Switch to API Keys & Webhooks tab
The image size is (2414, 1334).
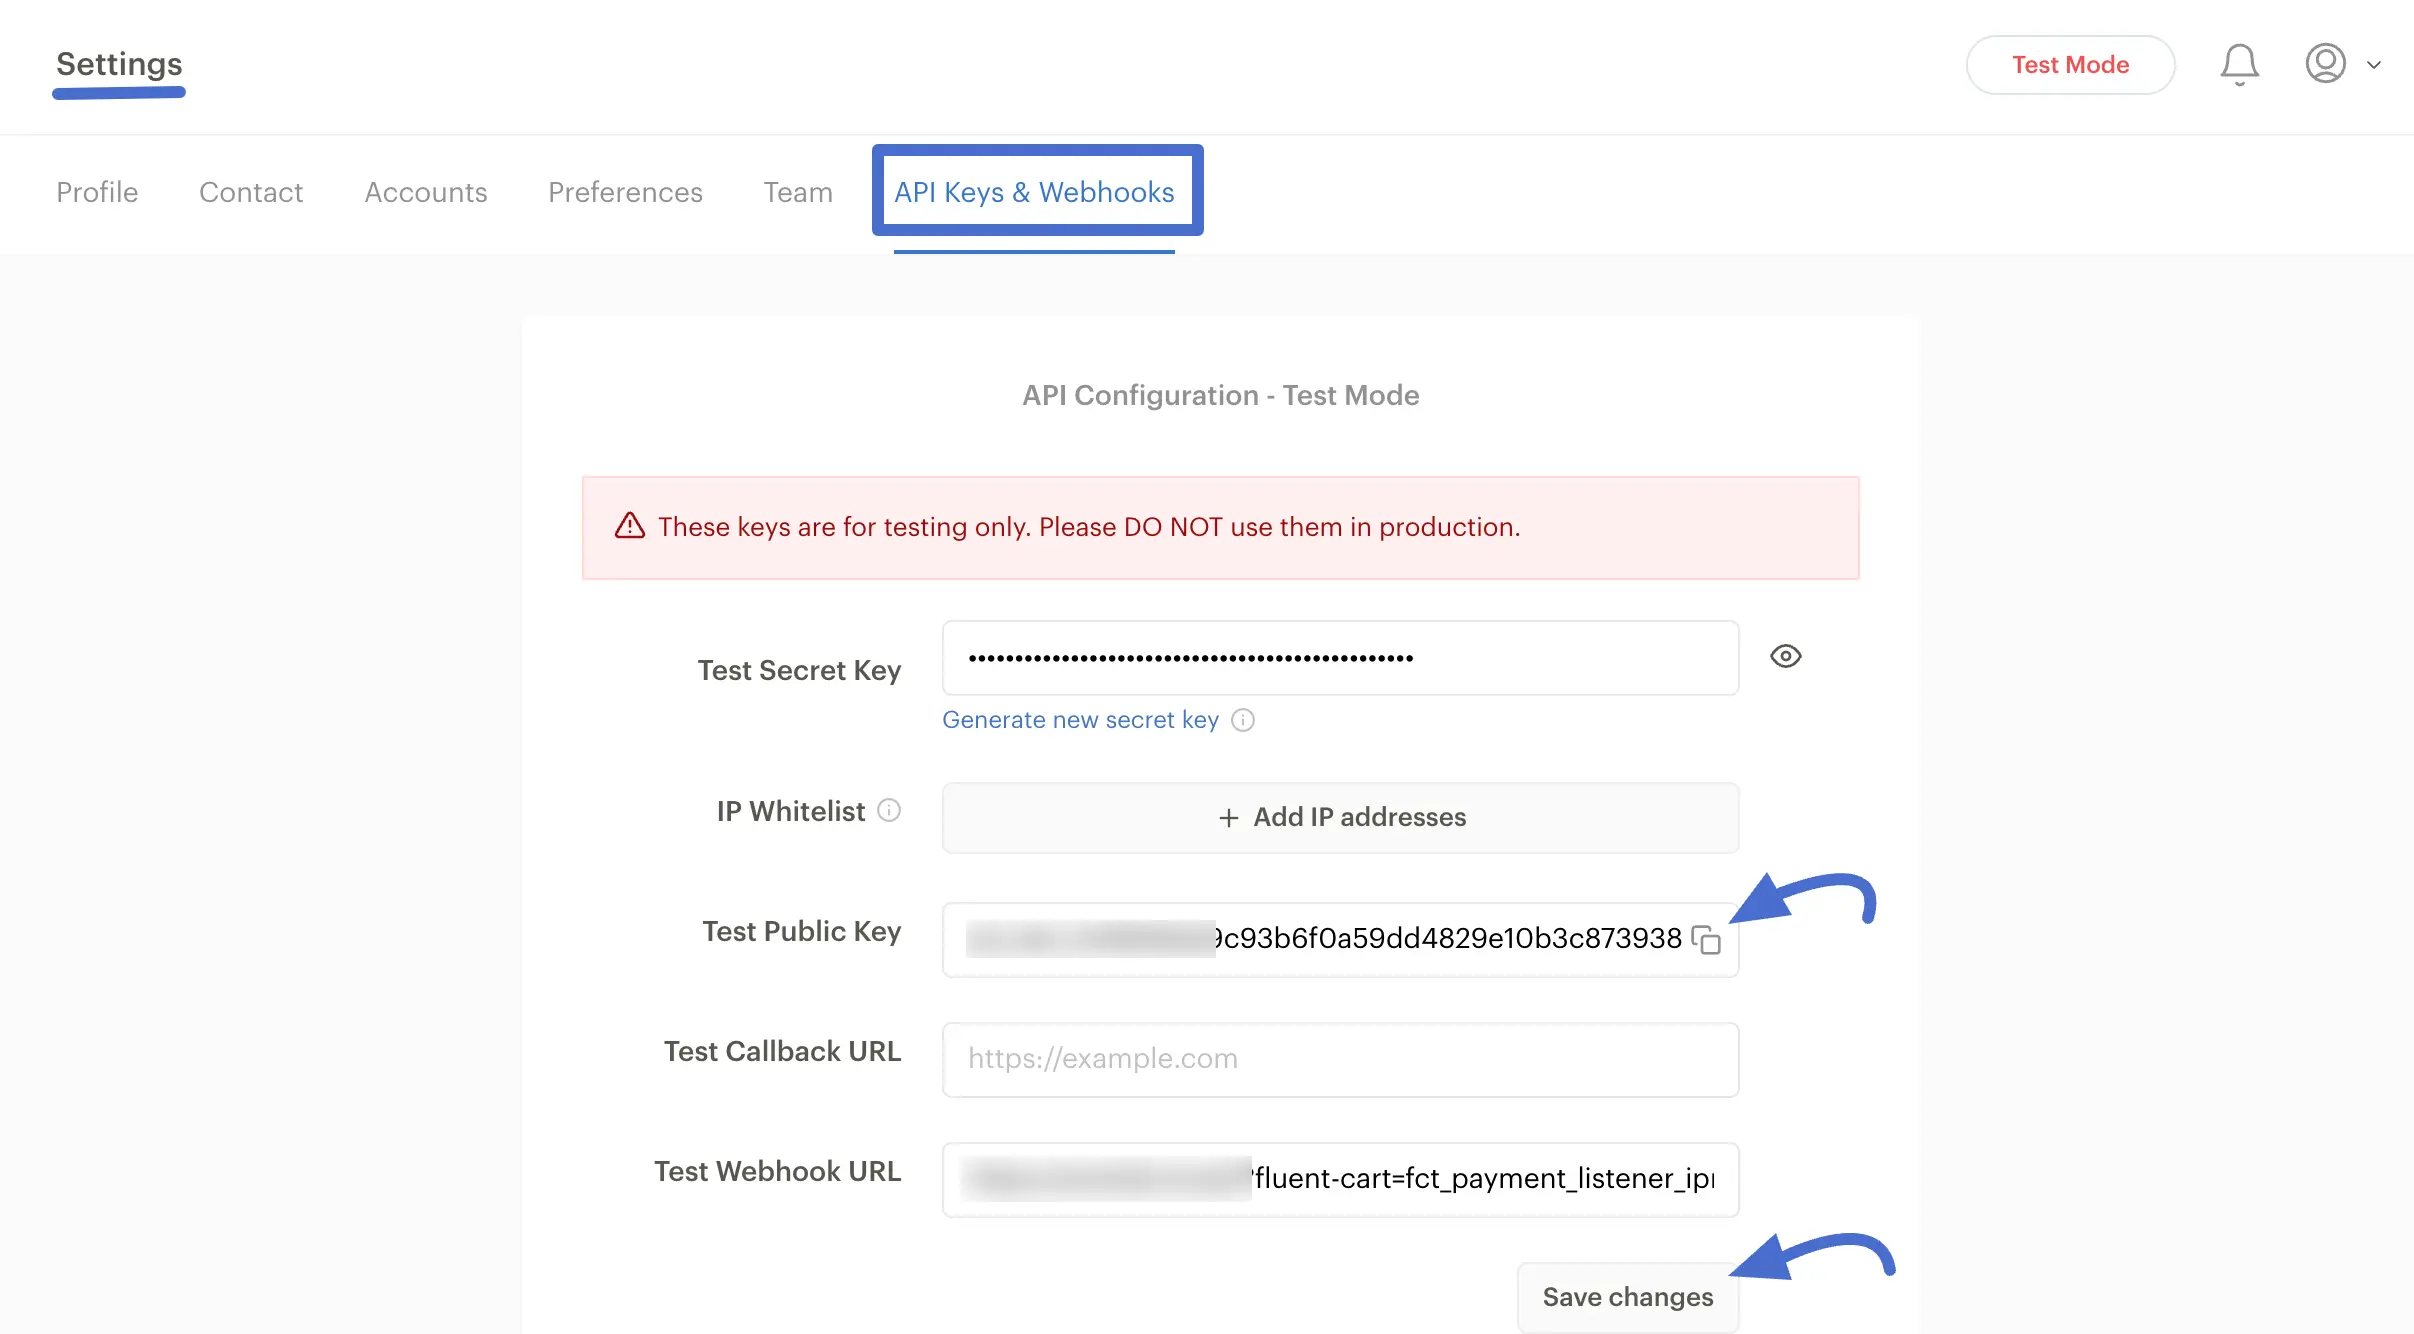(x=1034, y=192)
